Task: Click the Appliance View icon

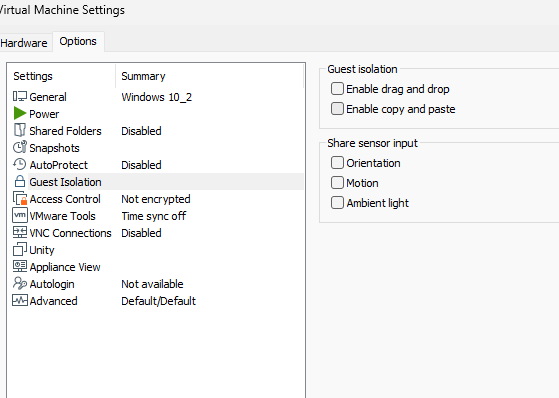Action: point(20,266)
